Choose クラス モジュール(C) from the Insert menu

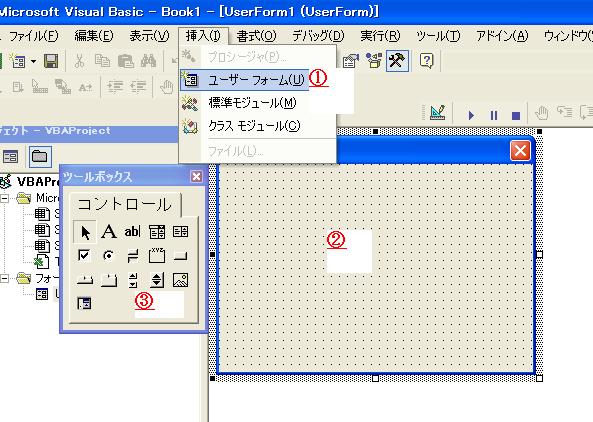258,126
